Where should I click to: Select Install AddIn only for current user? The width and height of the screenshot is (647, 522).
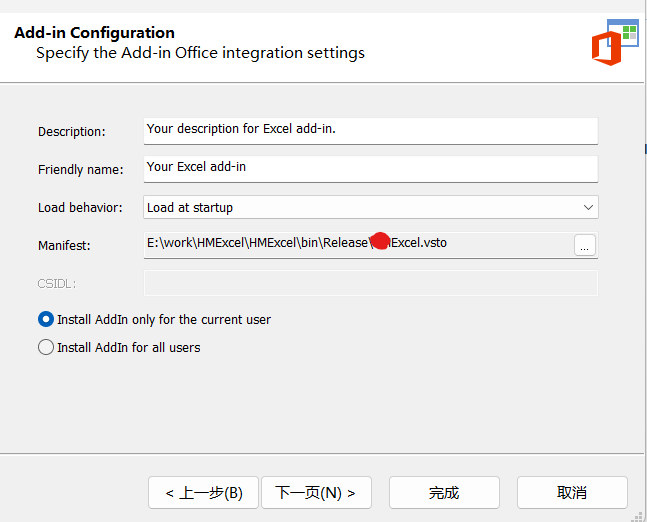click(46, 319)
